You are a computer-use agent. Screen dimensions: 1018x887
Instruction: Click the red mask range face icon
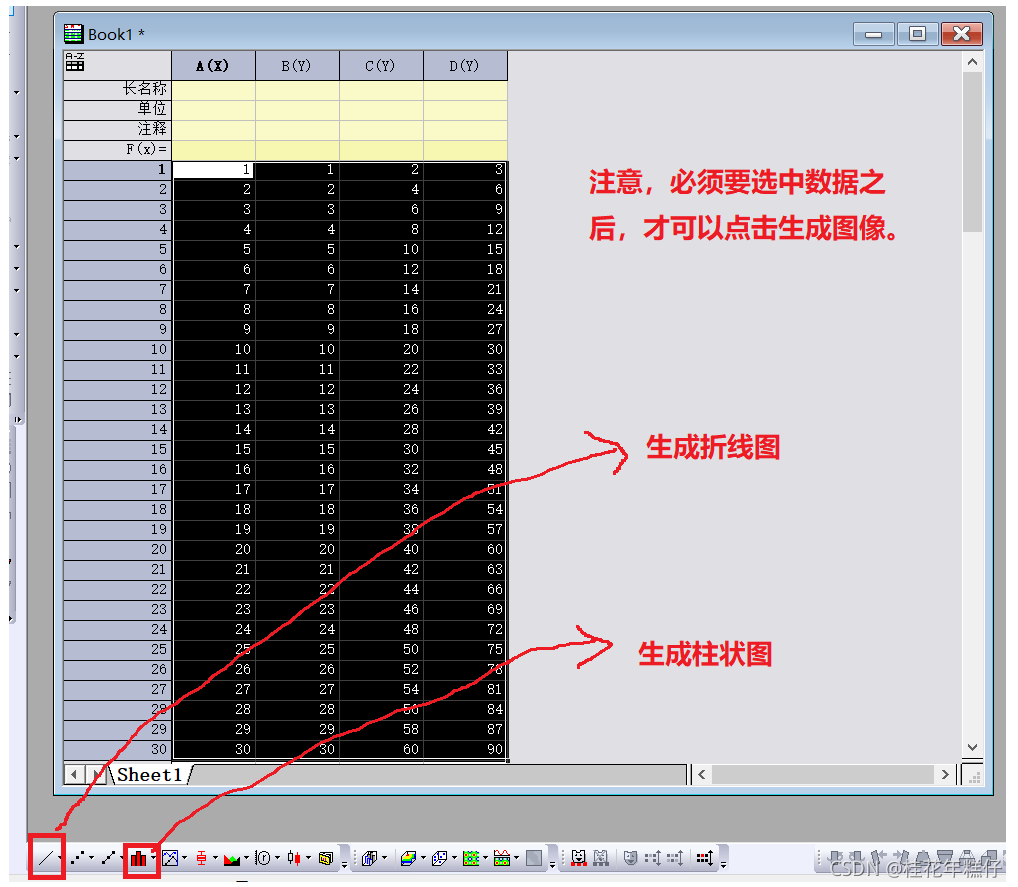click(579, 858)
